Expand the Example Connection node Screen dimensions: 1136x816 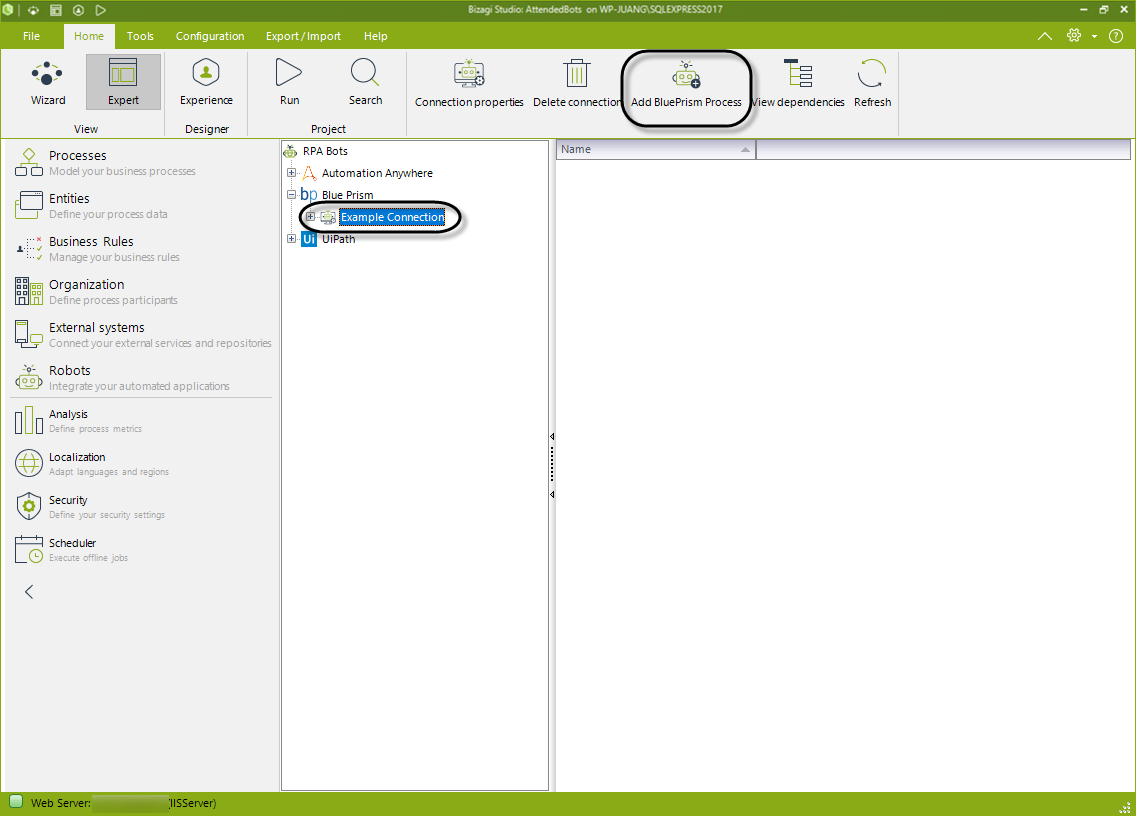pos(310,217)
